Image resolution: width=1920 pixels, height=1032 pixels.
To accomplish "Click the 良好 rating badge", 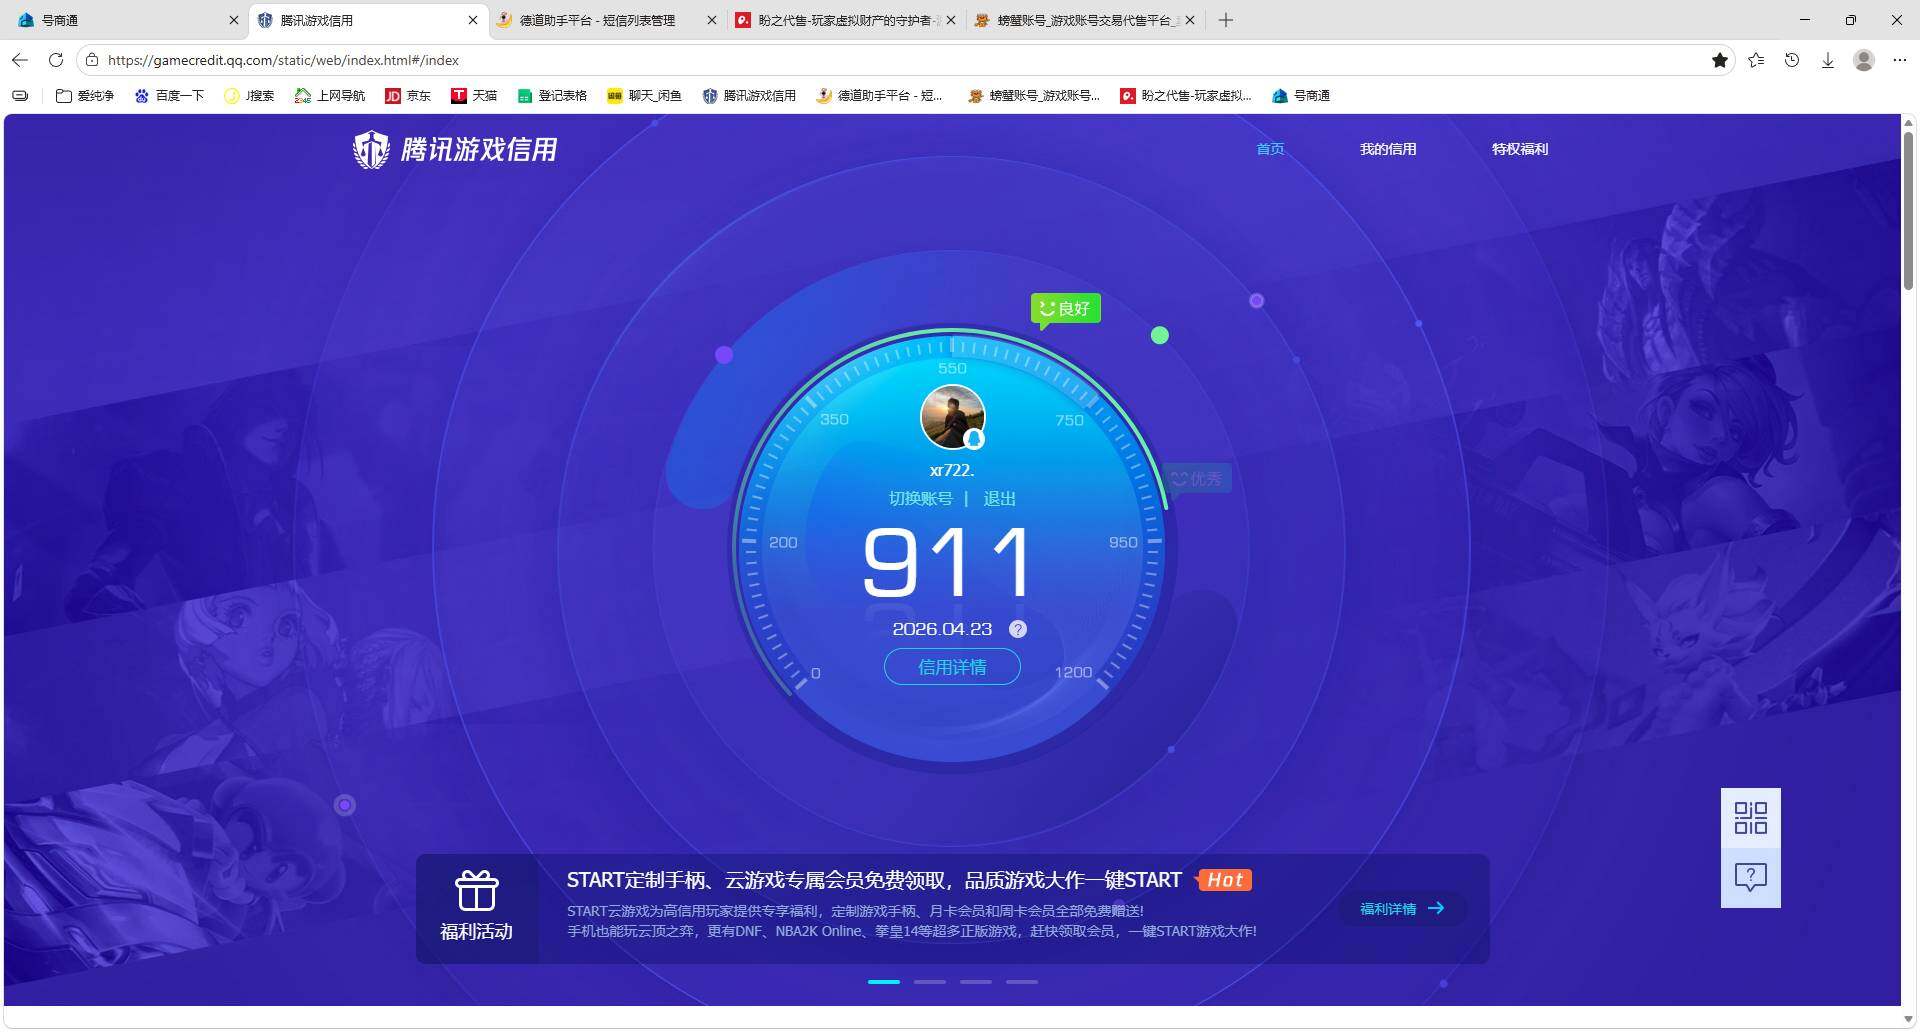I will [x=1064, y=308].
